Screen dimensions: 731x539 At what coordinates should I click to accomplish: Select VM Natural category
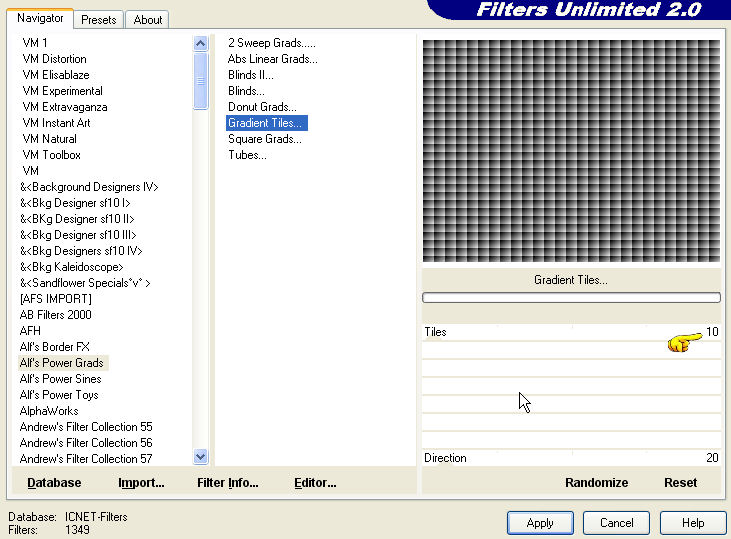click(x=49, y=139)
